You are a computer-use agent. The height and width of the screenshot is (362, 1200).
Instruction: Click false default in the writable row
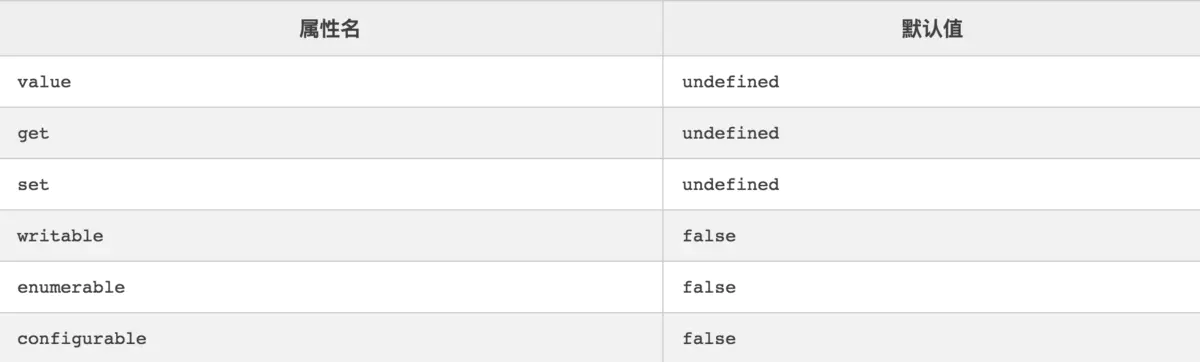tap(709, 236)
